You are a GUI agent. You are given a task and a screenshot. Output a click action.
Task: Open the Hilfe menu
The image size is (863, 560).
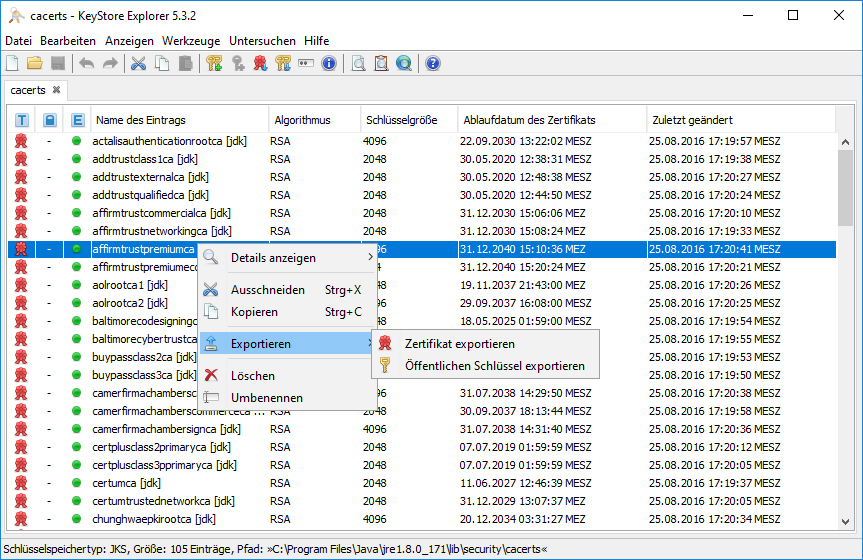(316, 41)
